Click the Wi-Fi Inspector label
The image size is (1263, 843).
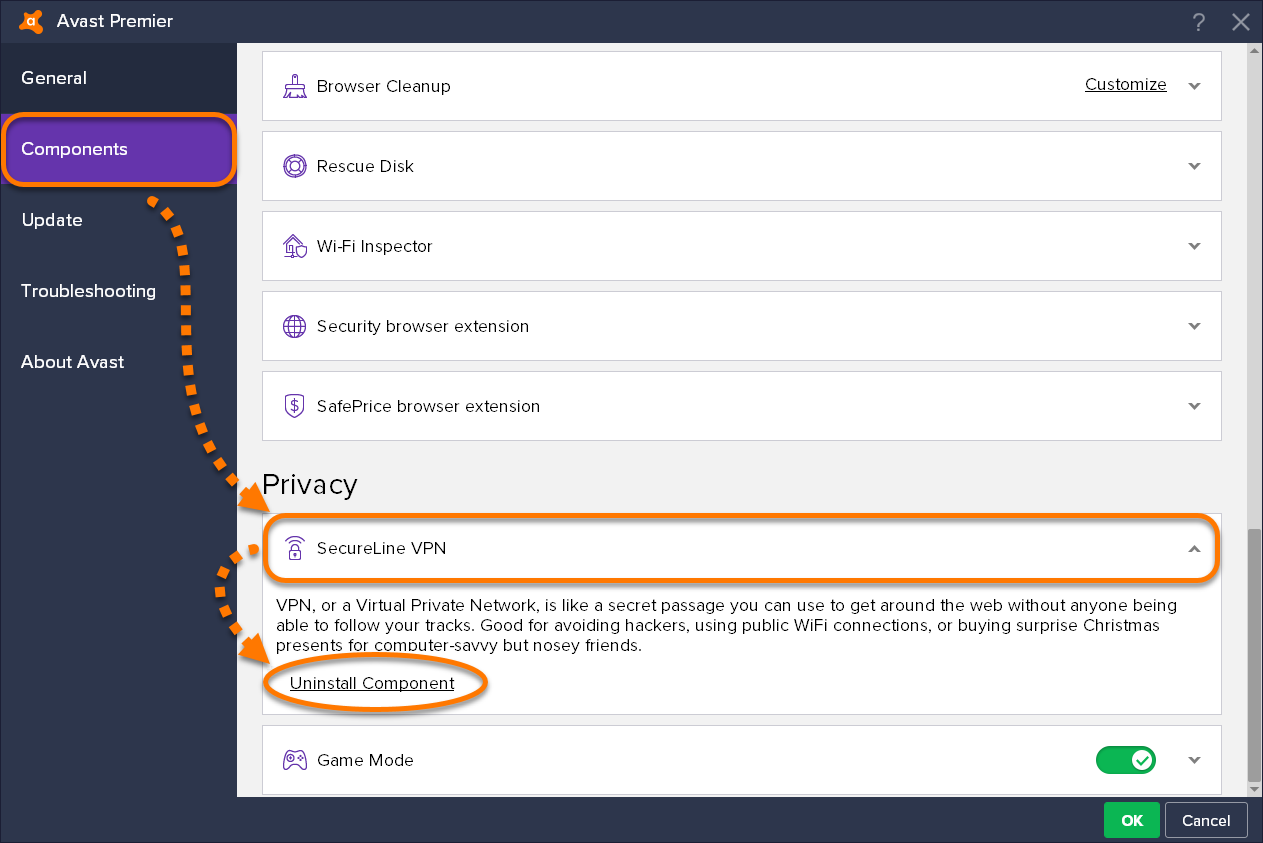(375, 246)
